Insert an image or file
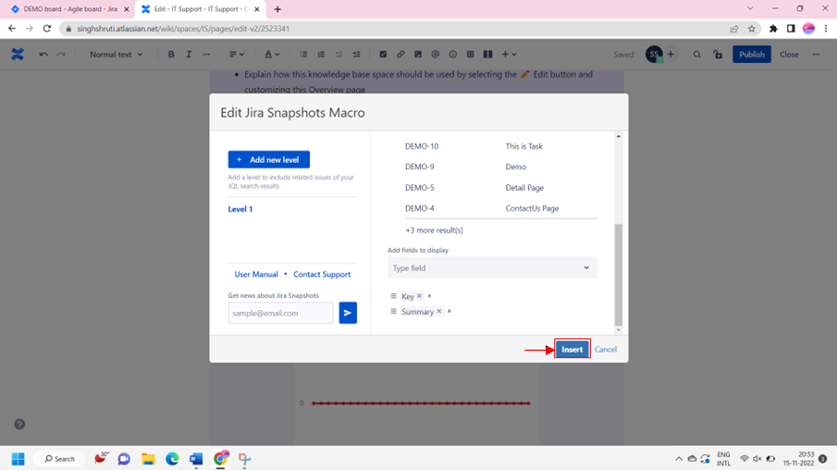 point(418,54)
